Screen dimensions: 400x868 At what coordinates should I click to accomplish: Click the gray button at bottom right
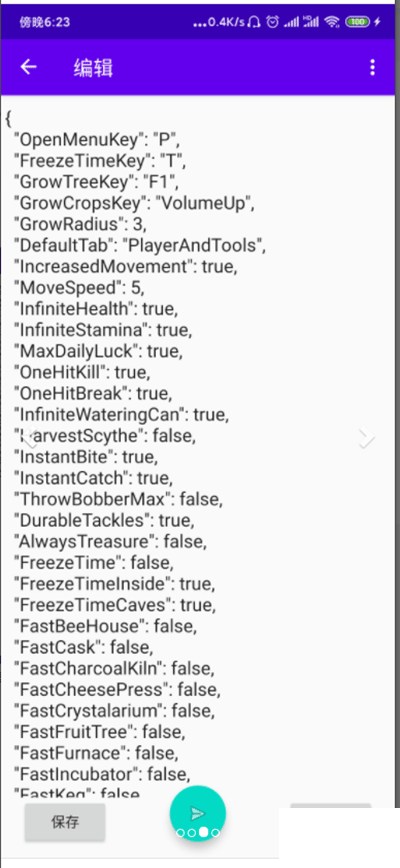330,806
